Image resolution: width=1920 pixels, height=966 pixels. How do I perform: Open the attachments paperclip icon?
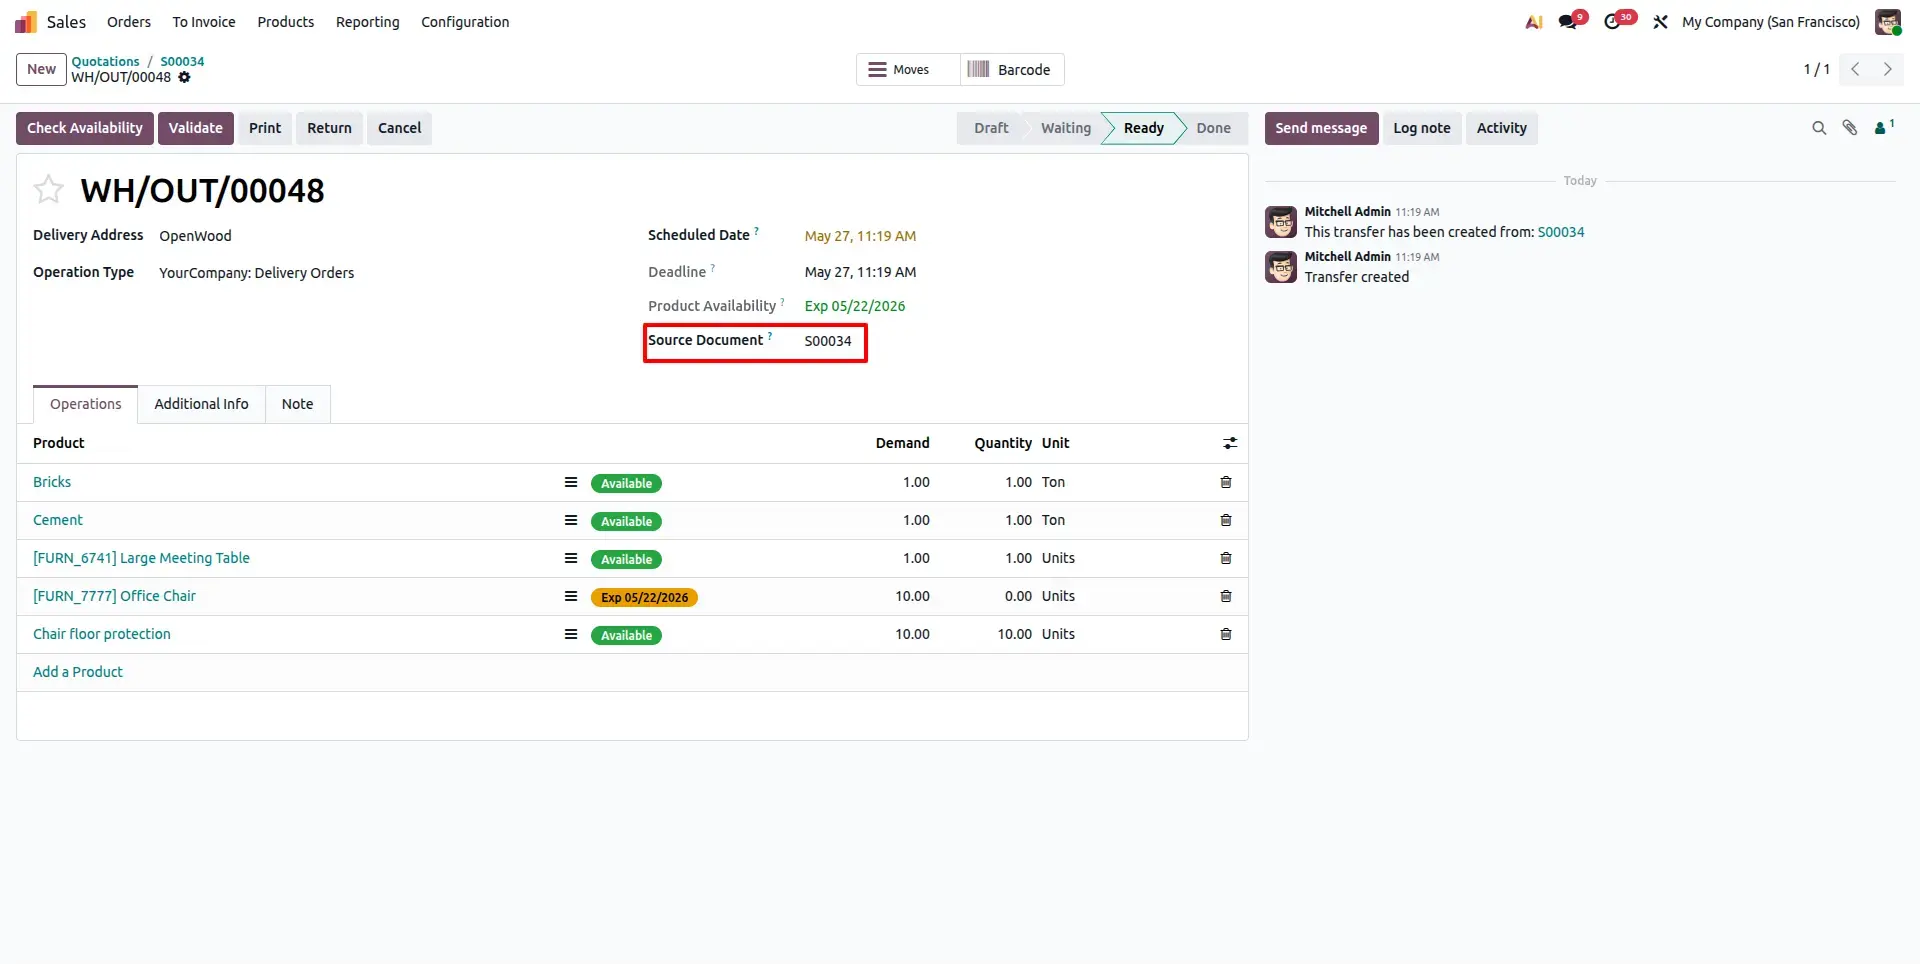coord(1850,128)
